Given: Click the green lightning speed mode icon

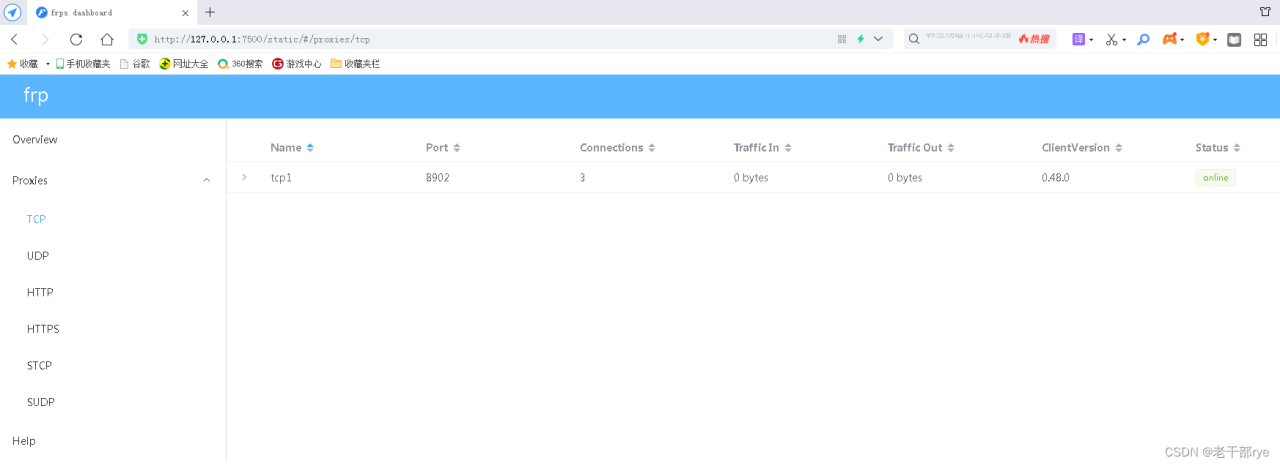Looking at the screenshot, I should click(860, 39).
